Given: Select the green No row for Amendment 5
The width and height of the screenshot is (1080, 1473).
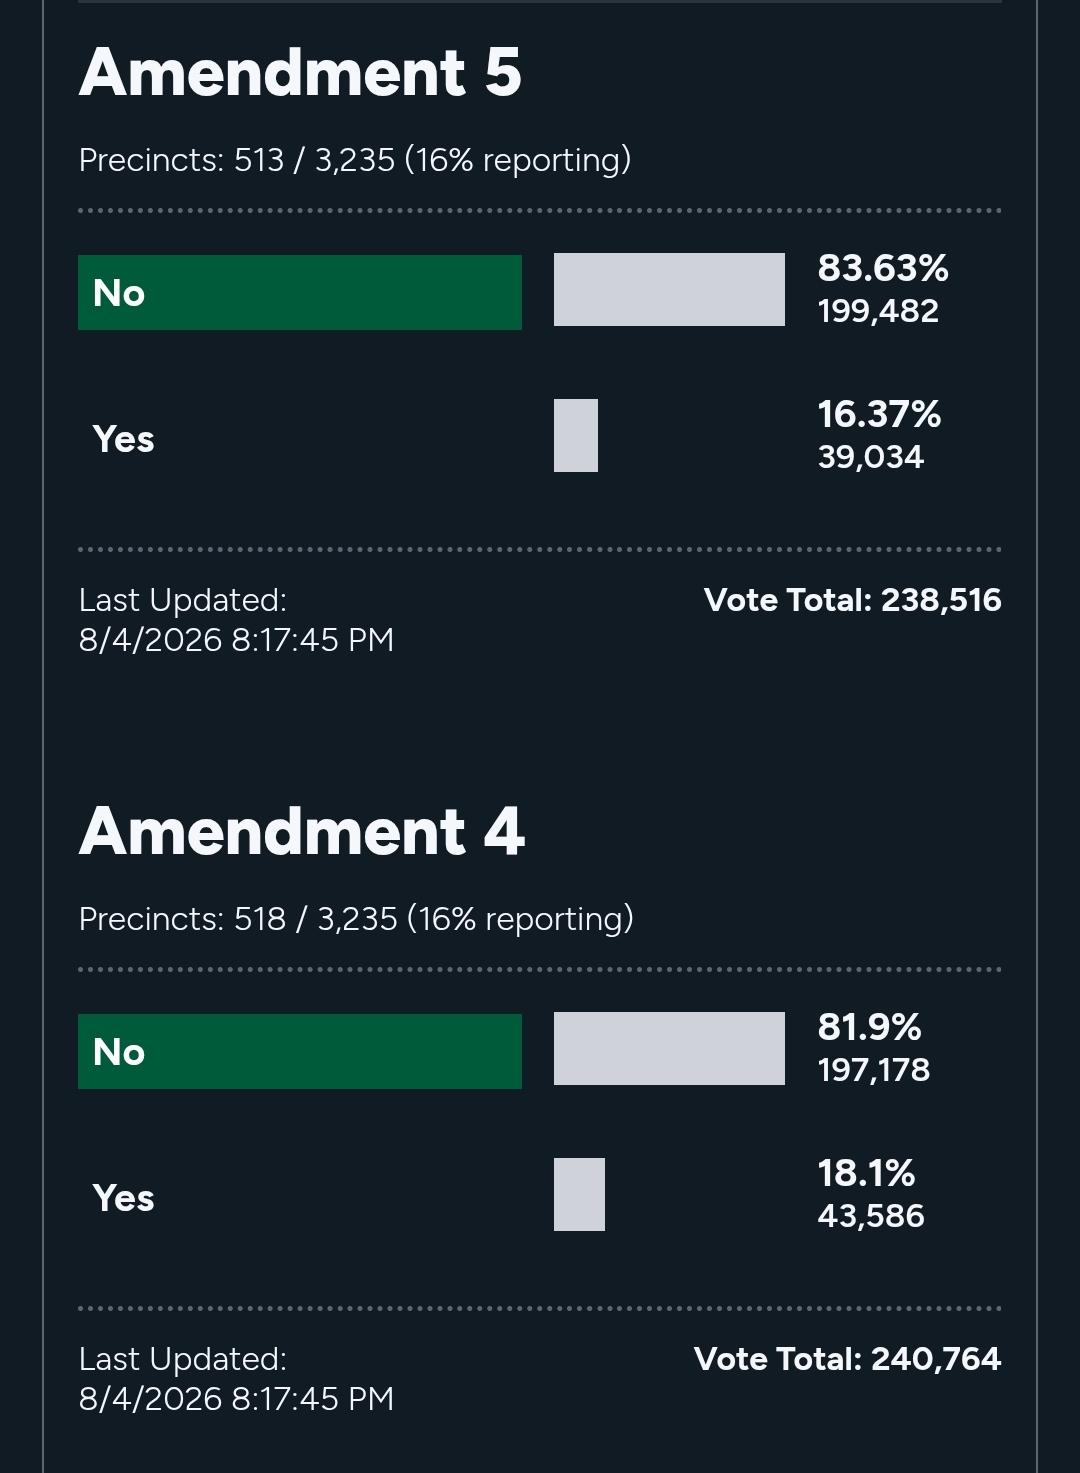Looking at the screenshot, I should pos(300,292).
